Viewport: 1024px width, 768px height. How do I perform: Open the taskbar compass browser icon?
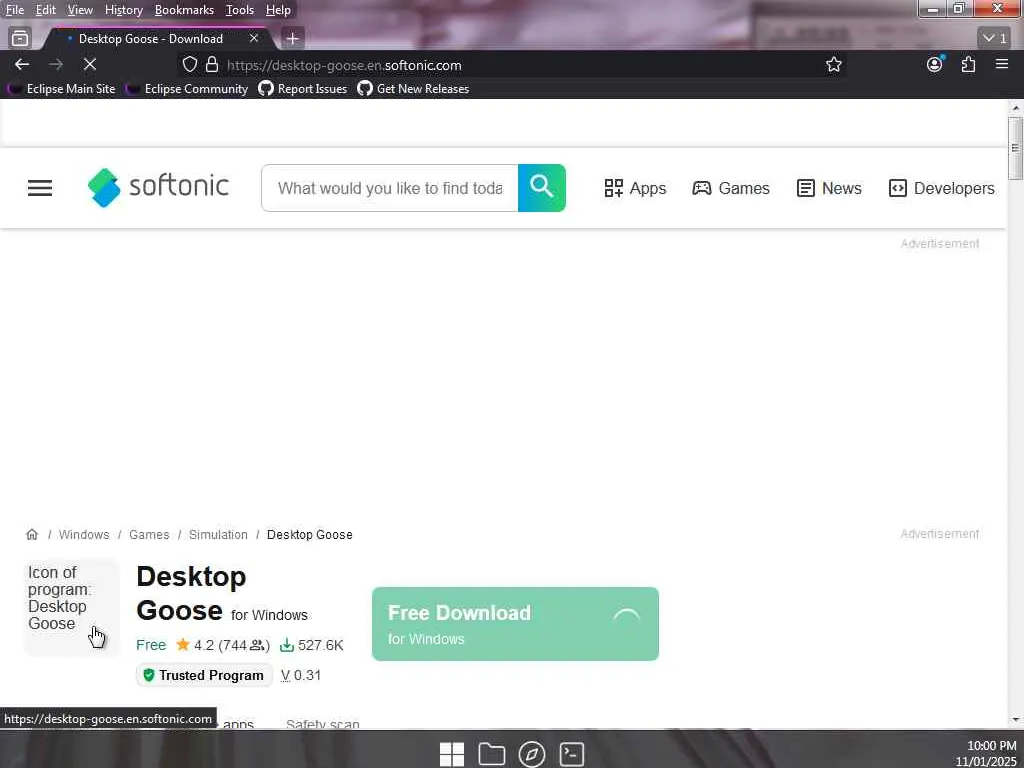pos(532,754)
